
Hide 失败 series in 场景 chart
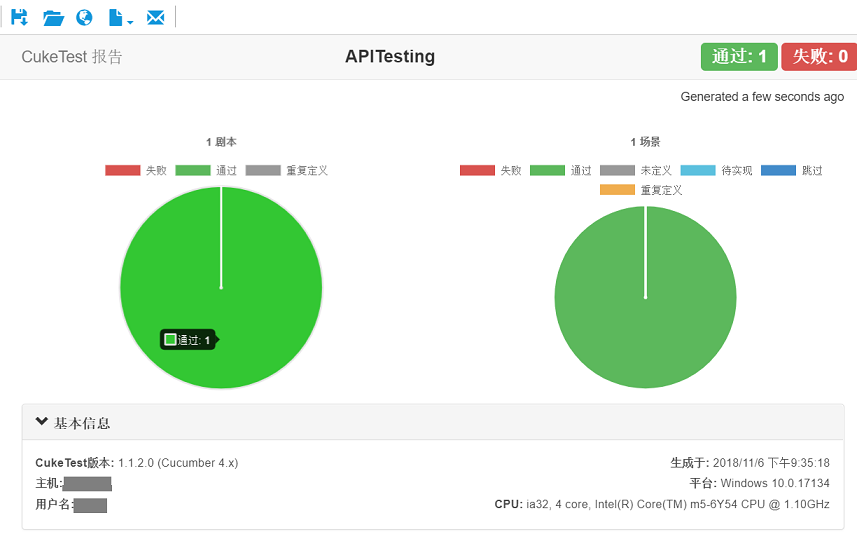click(x=491, y=170)
